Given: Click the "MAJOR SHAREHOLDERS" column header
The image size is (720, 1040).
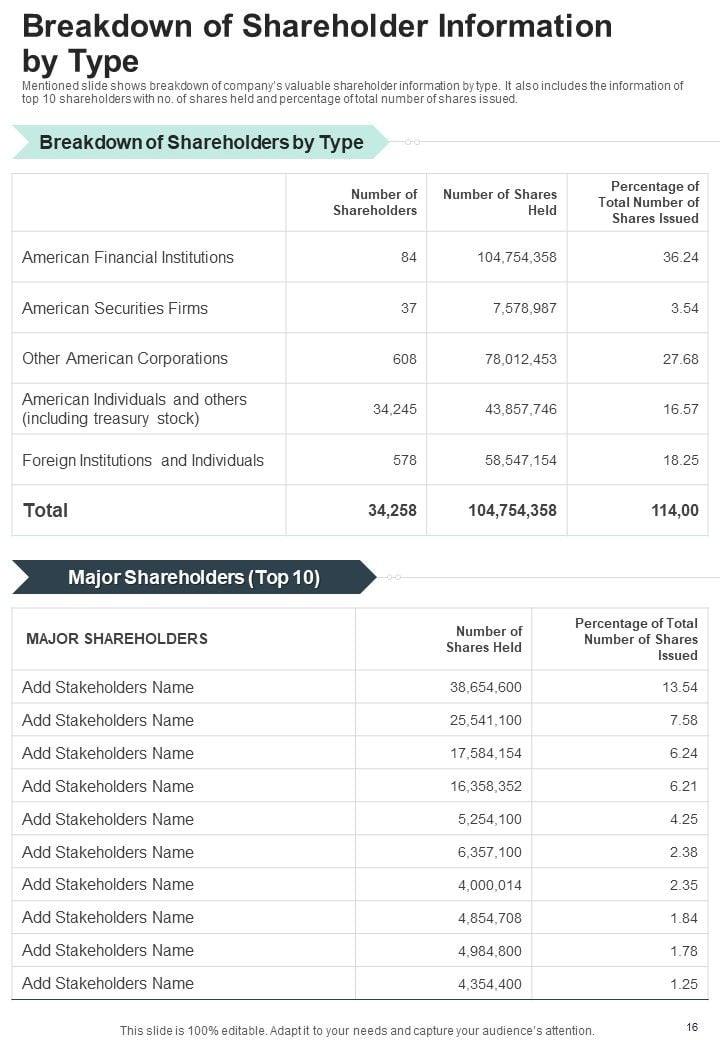Looking at the screenshot, I should point(117,638).
